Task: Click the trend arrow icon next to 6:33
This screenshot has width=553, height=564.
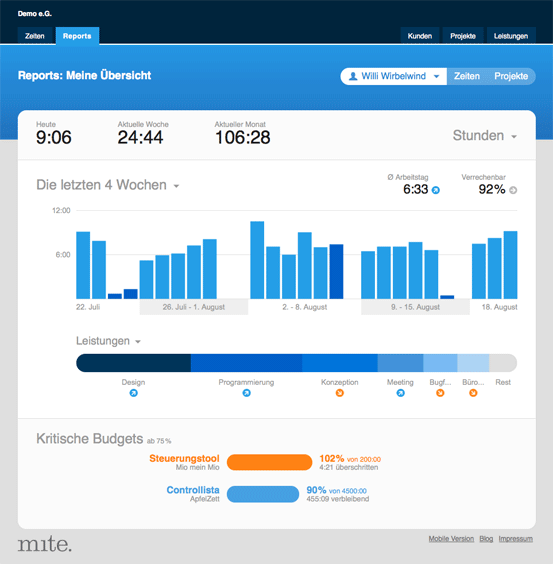Action: tap(435, 190)
